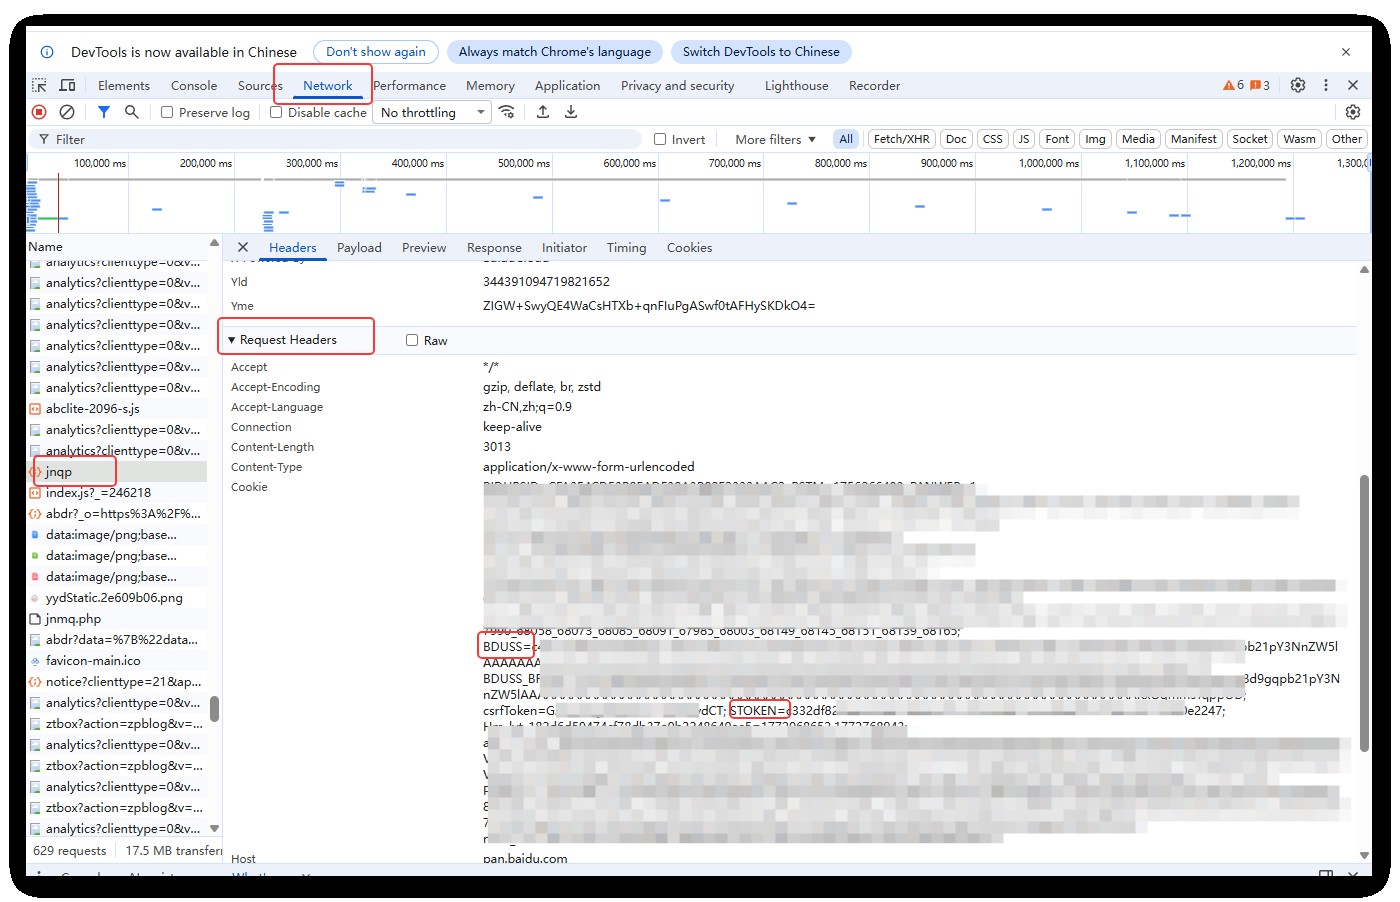Click the Don't show again button
The image size is (1400, 902).
375,52
